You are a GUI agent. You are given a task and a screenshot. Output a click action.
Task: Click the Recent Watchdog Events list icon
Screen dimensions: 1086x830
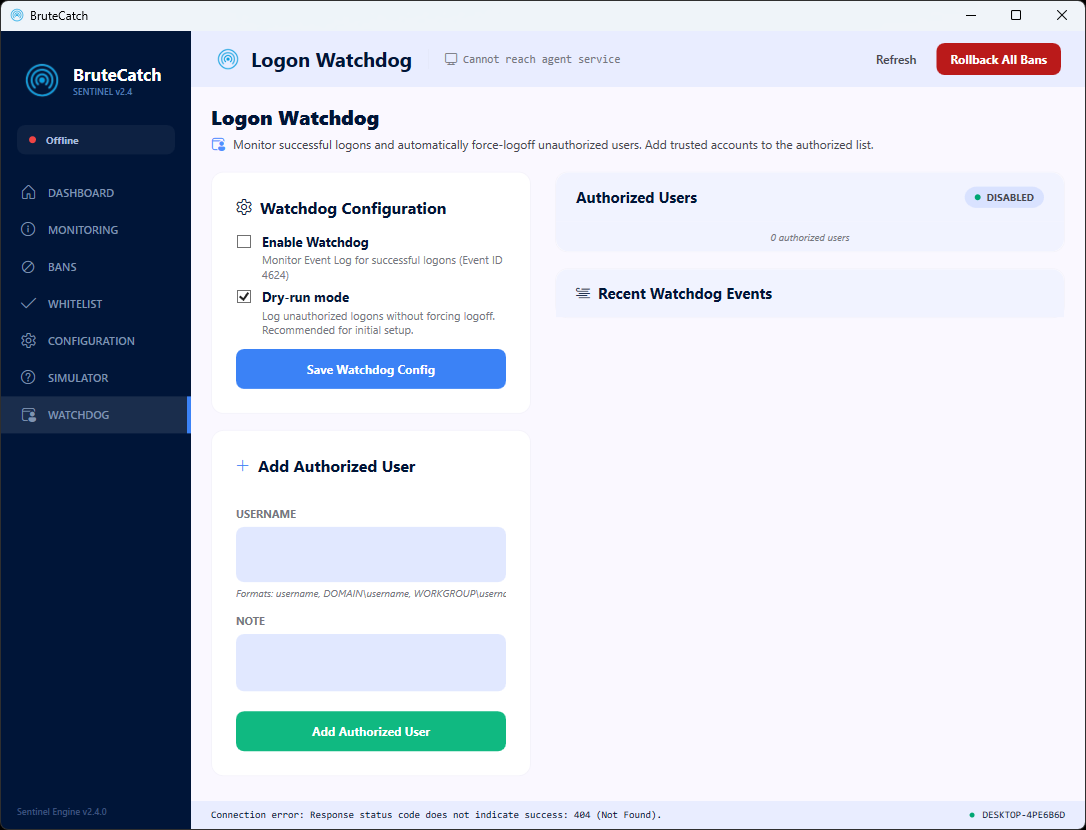tap(583, 294)
